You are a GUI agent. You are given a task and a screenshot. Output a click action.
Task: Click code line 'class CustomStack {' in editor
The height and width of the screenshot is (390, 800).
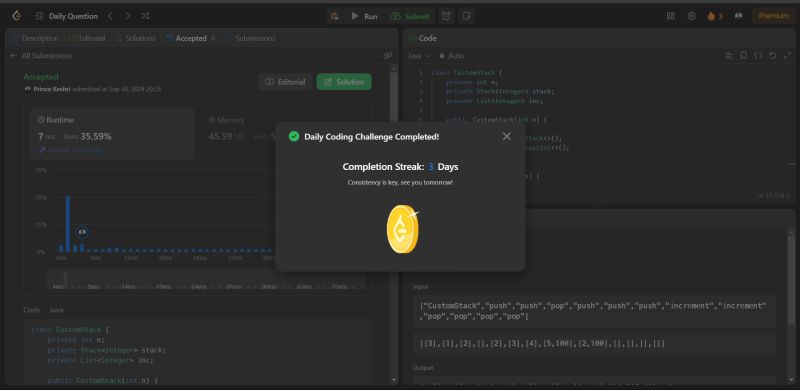coord(466,72)
